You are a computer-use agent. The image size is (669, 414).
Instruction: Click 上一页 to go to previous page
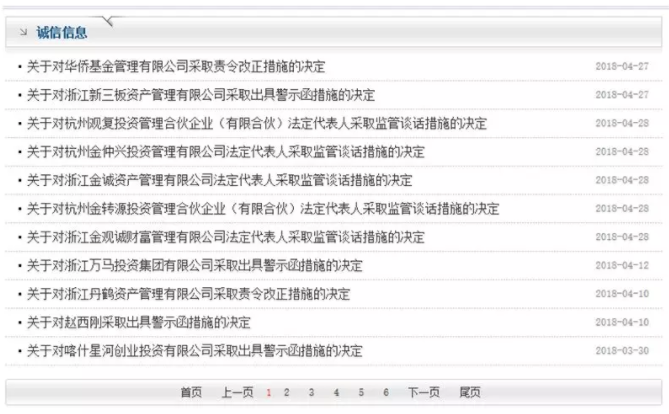237,393
